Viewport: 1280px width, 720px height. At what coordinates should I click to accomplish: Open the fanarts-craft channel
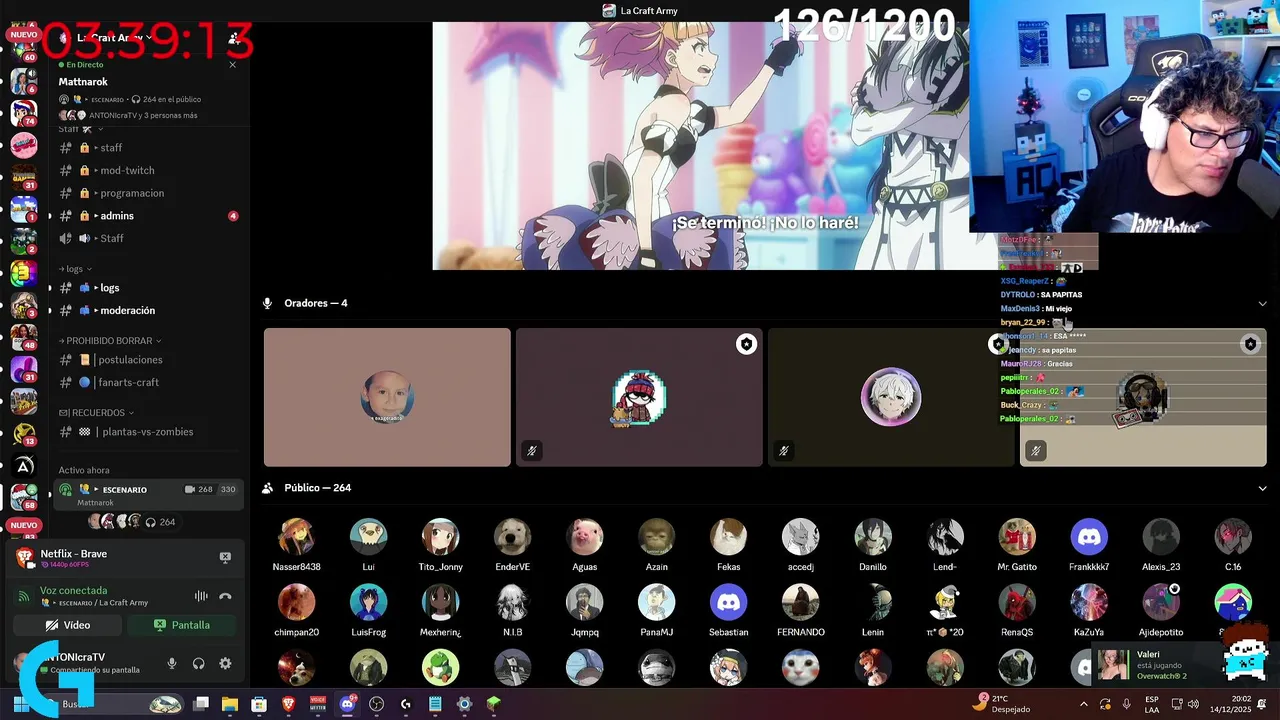[x=148, y=382]
